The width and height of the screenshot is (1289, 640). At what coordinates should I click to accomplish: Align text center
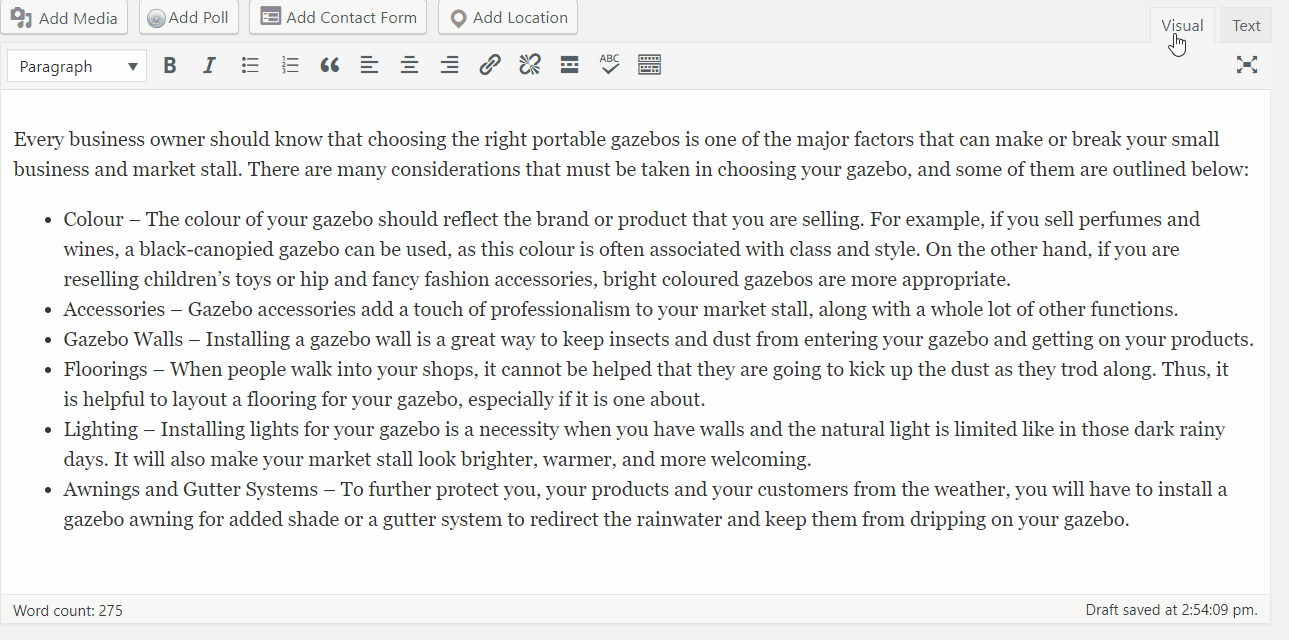point(410,66)
